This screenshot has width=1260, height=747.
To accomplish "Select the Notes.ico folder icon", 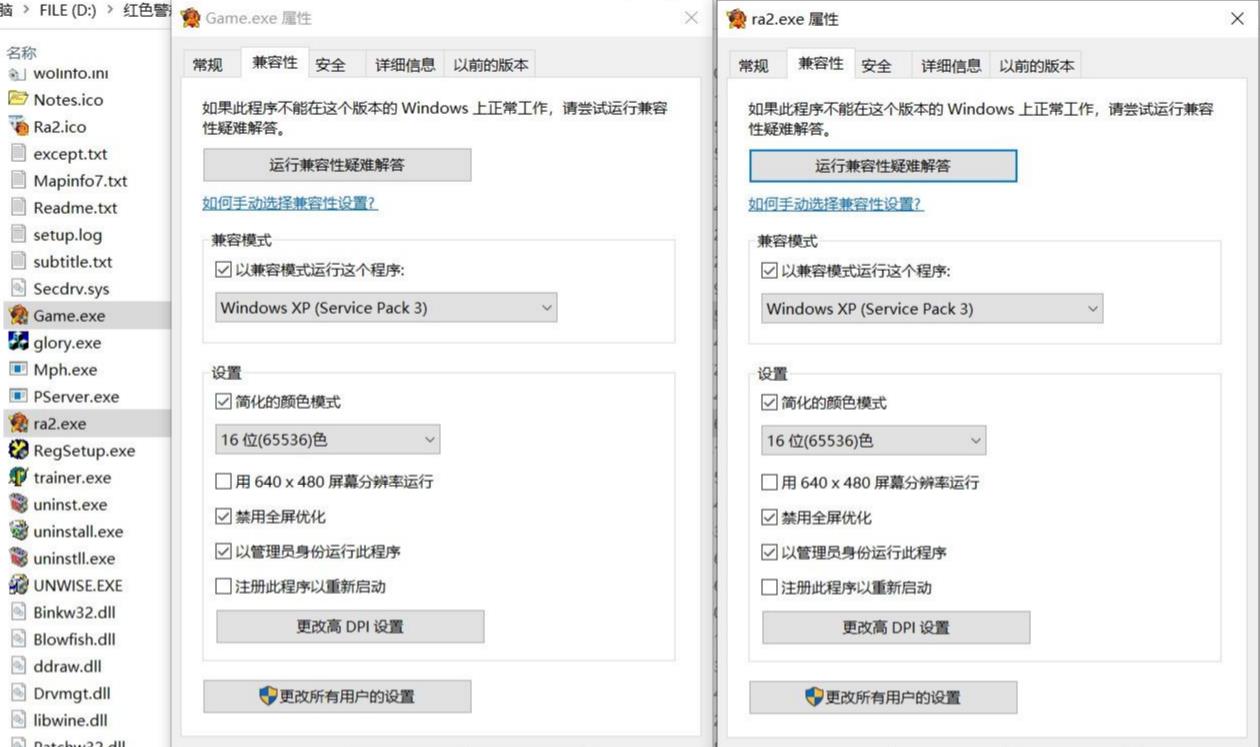I will click(x=18, y=99).
